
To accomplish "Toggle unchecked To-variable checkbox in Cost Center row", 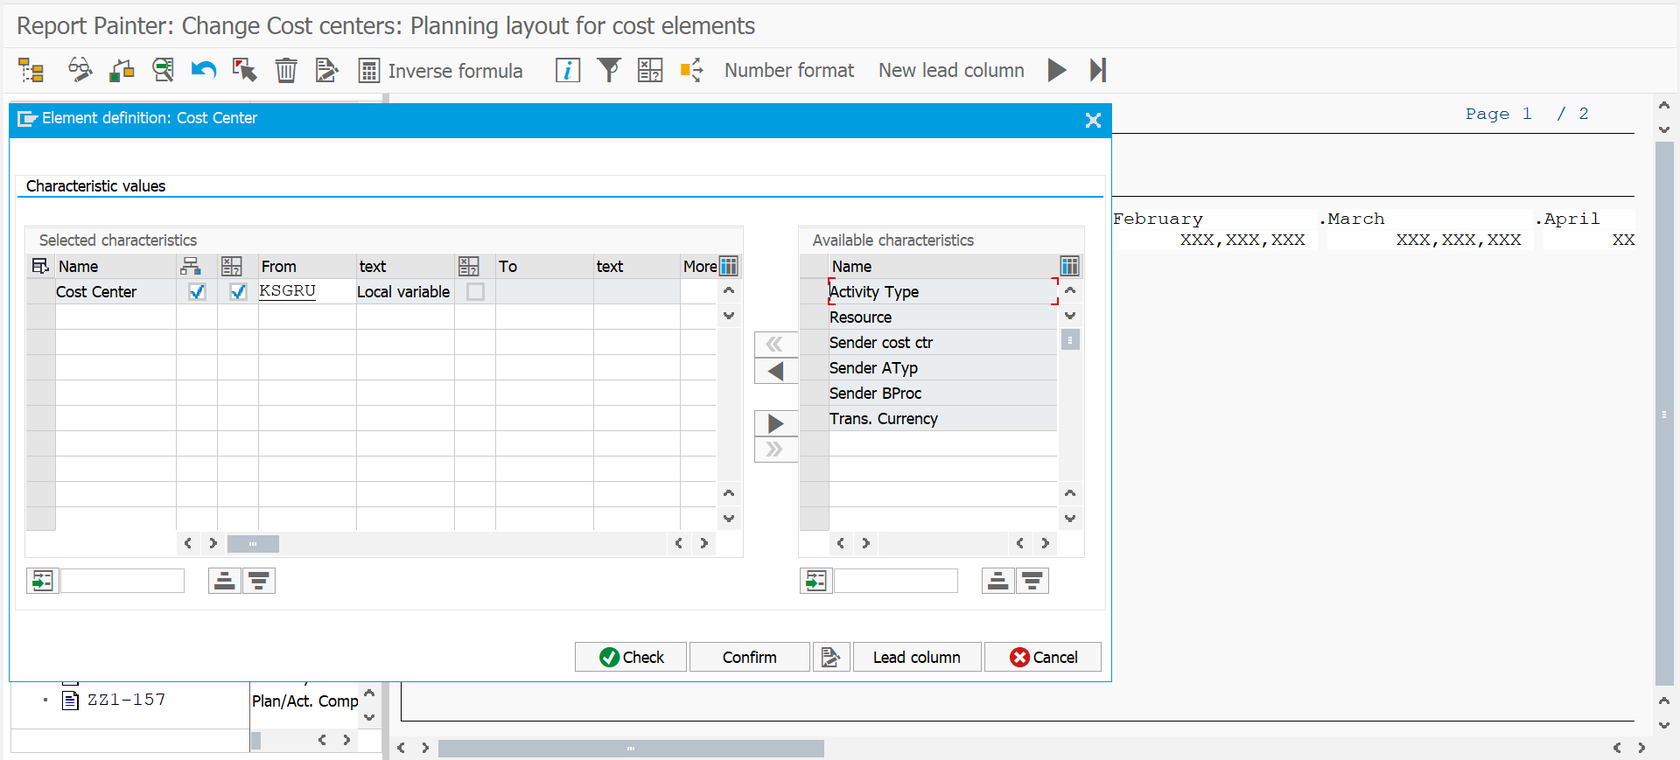I will 476,292.
